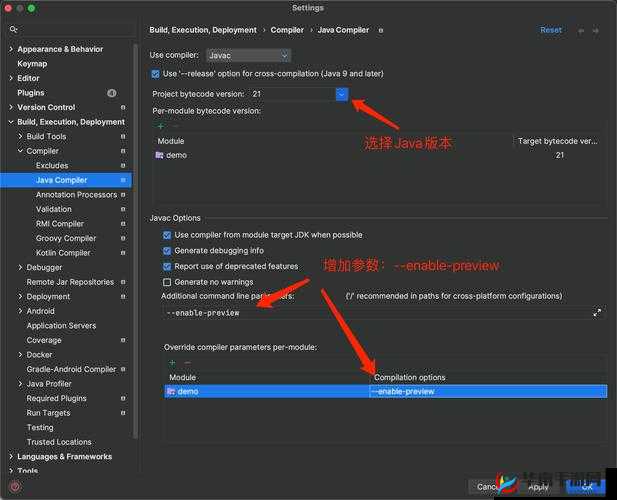This screenshot has width=617, height=500.
Task: Click the remove (−) icon under Override compiler parameters
Action: 187,362
